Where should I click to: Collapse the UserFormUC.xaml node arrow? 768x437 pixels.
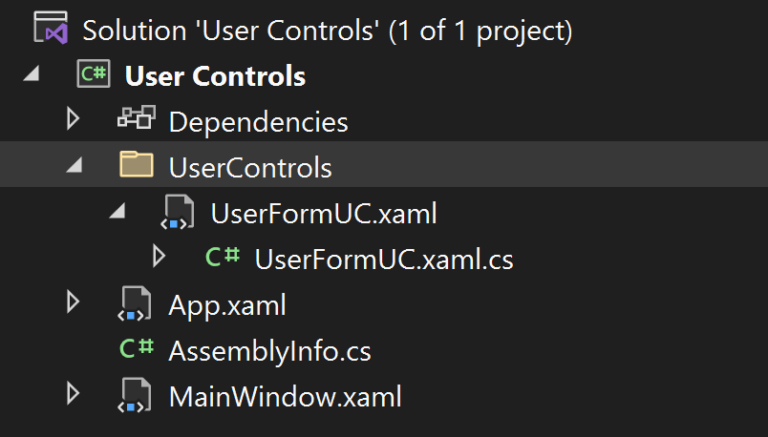coord(117,211)
